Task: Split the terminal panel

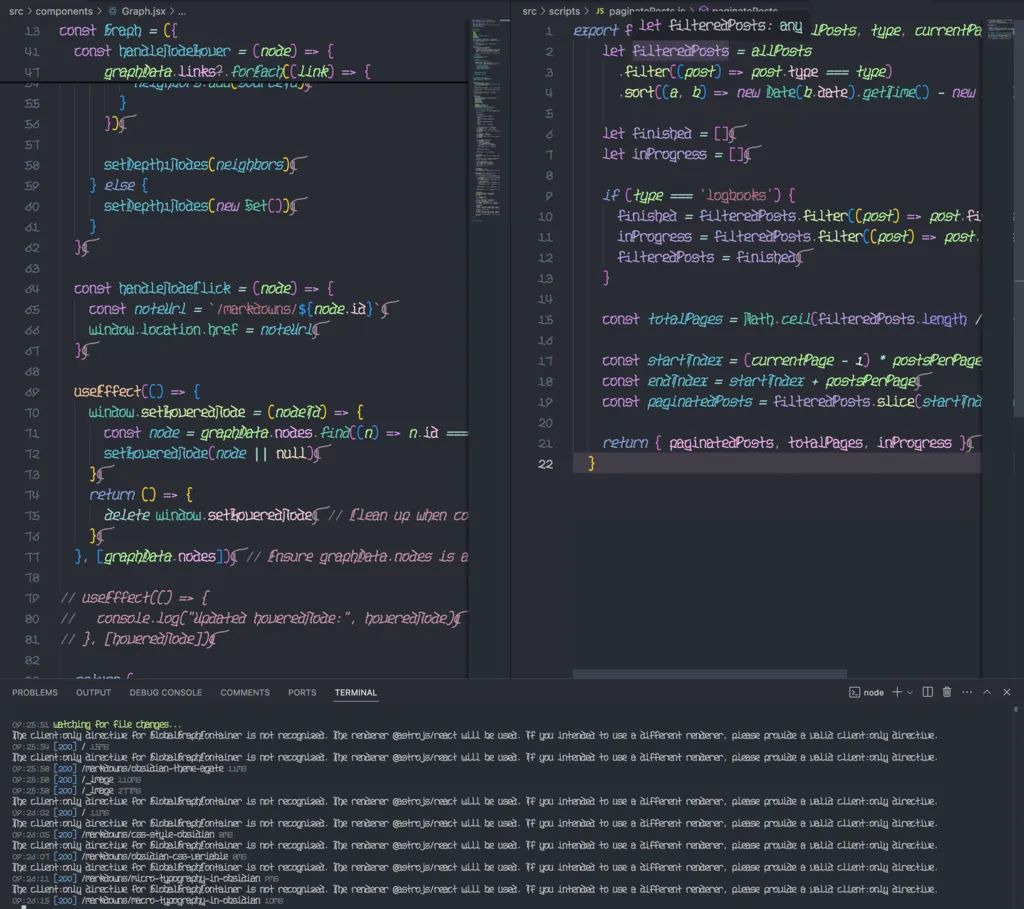Action: click(x=927, y=692)
